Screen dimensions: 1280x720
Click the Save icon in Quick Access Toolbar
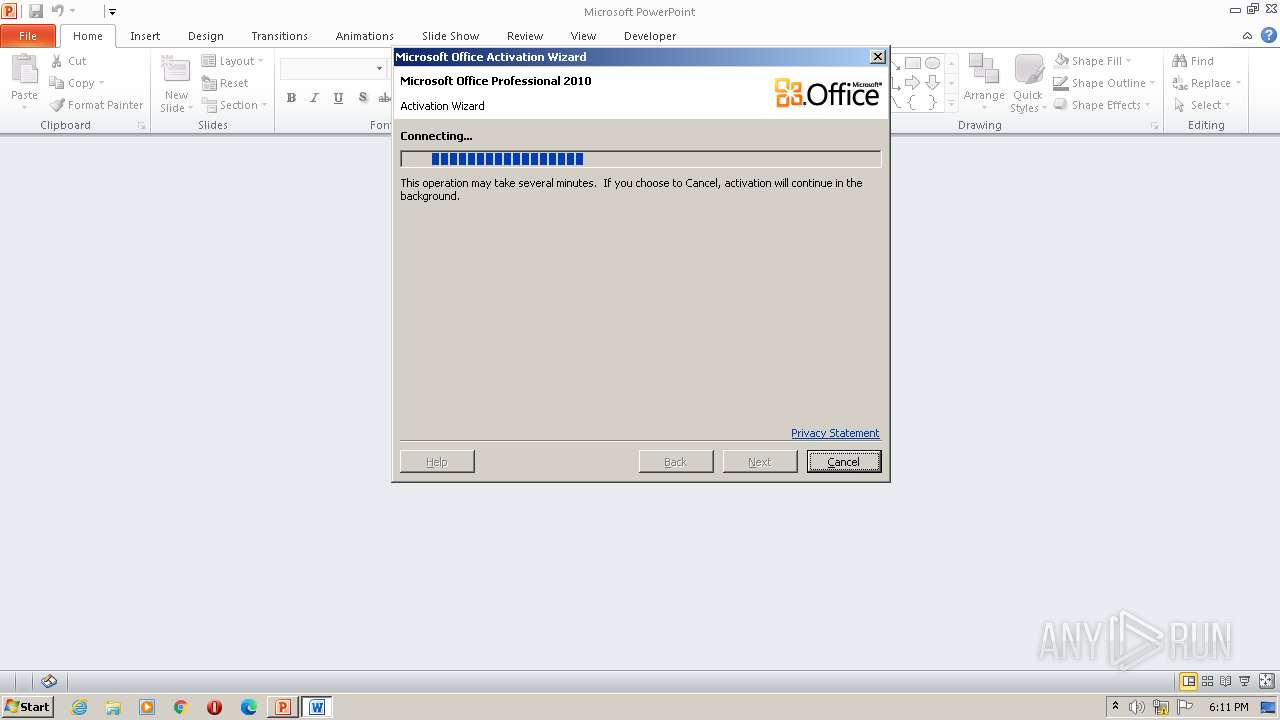(36, 11)
